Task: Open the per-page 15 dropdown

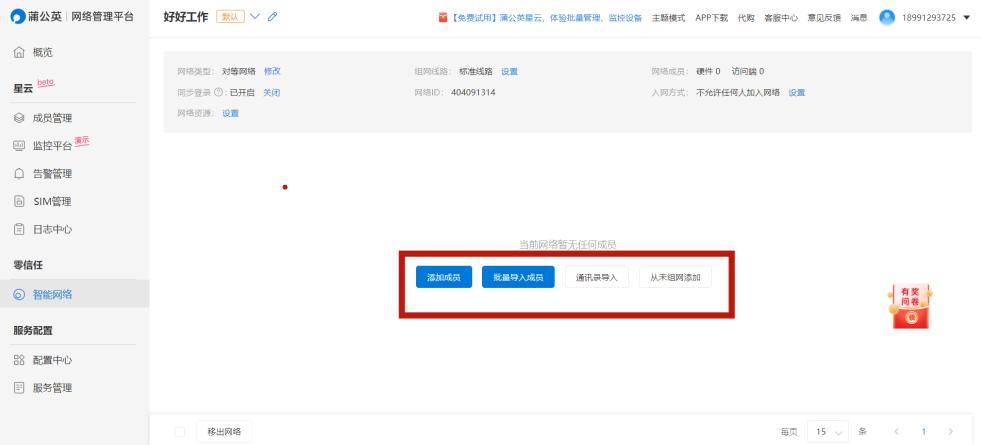Action: pyautogui.click(x=828, y=432)
